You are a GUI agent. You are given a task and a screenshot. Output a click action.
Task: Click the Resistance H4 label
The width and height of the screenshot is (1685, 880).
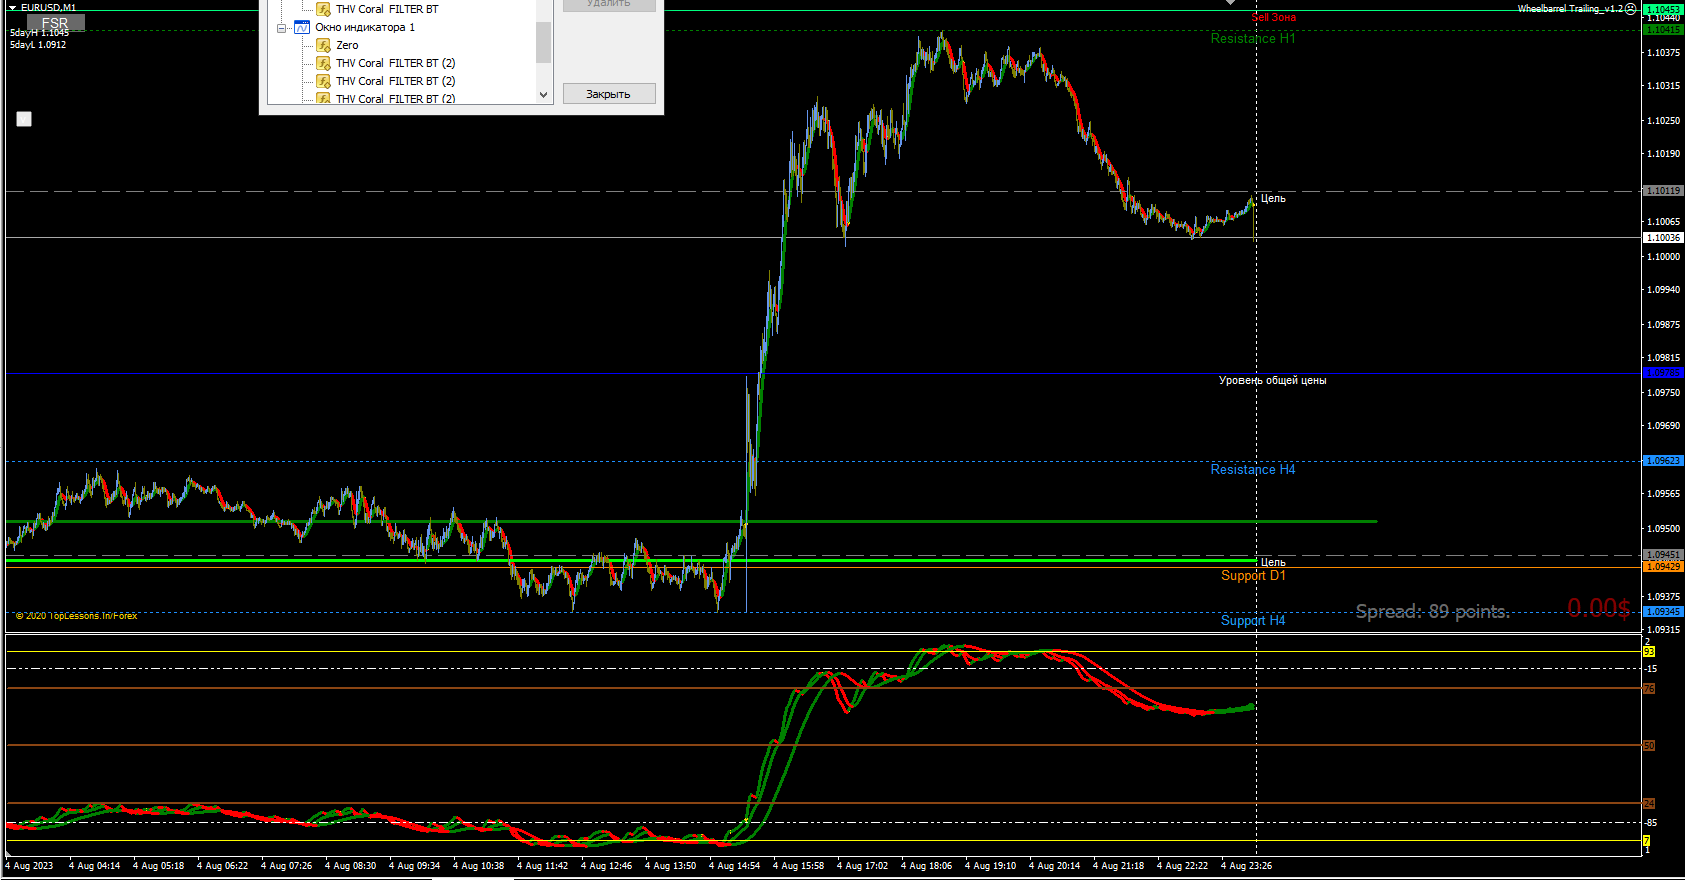pos(1253,469)
